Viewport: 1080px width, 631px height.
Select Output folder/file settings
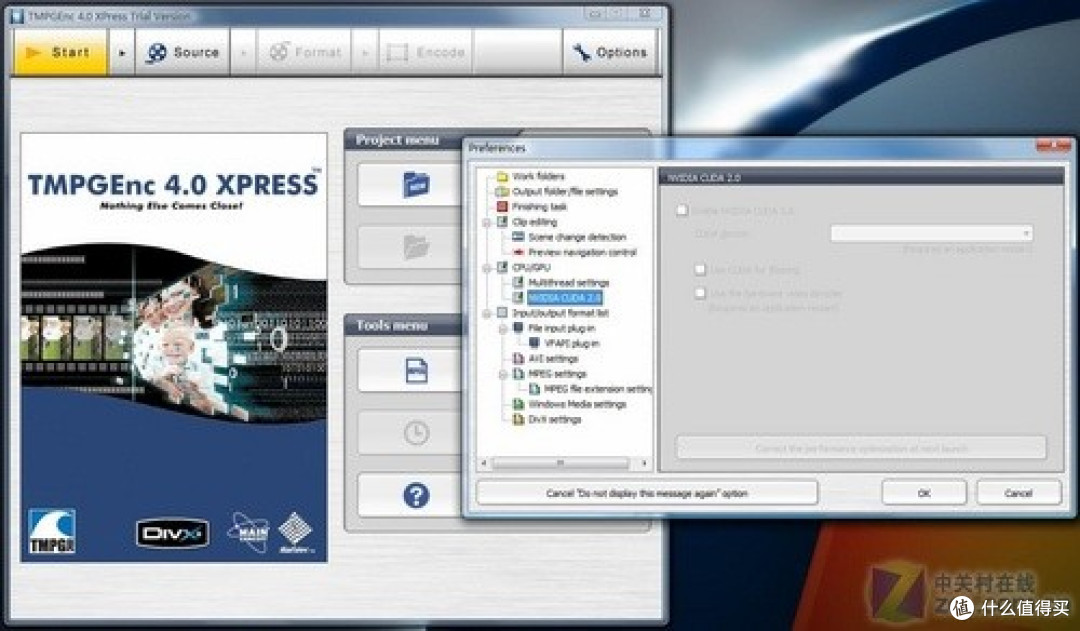[565, 192]
